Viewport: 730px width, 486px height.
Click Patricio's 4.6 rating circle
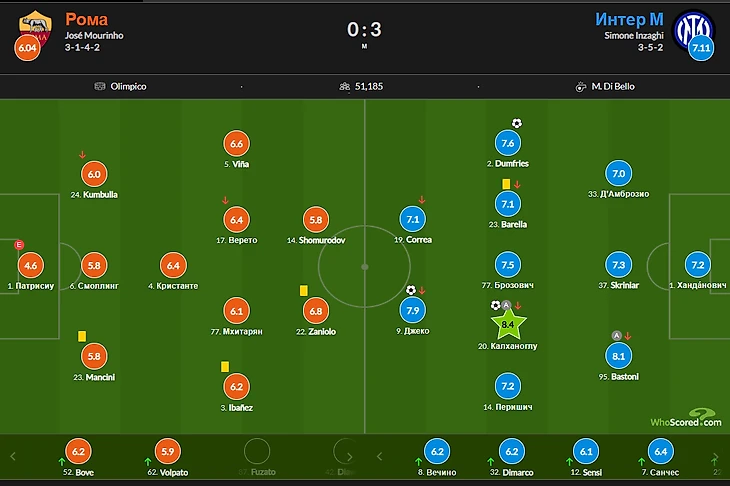31,265
